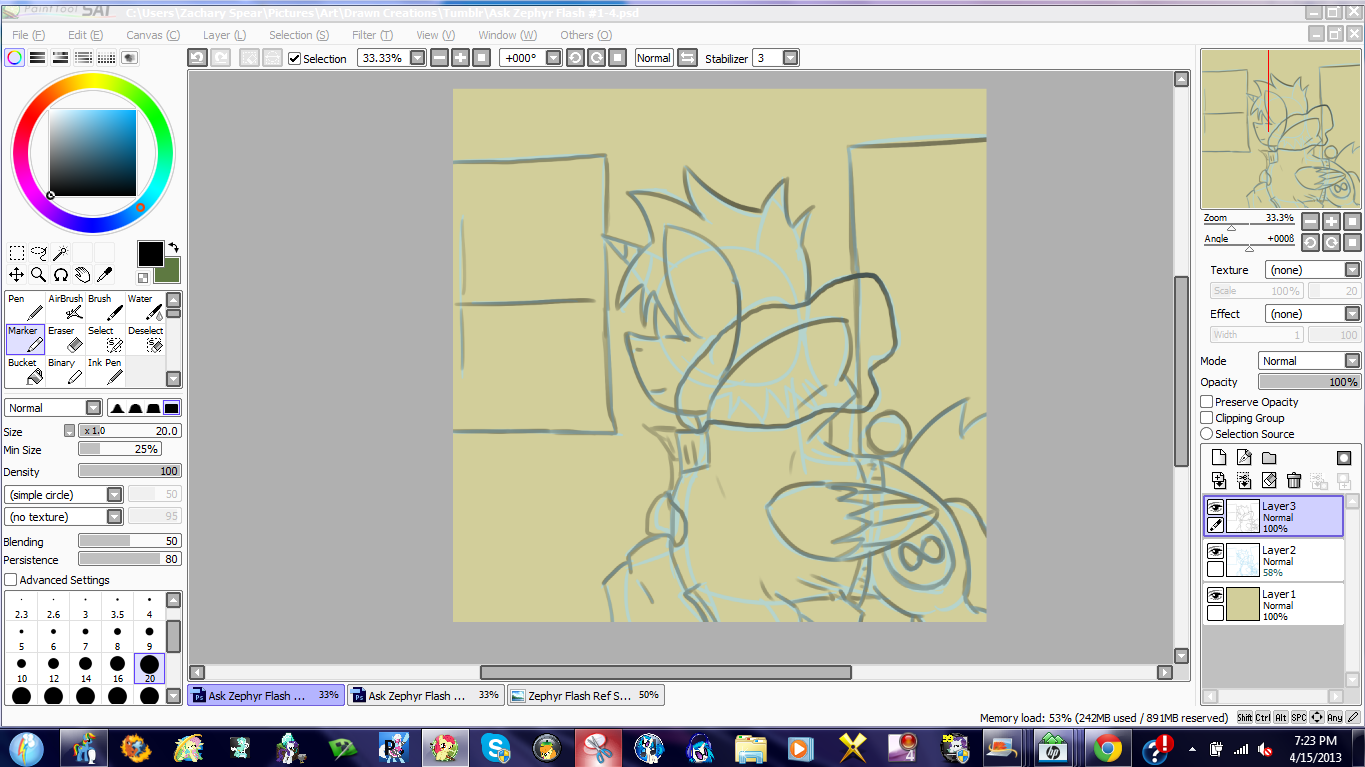Activate the hand pan tool
This screenshot has width=1365, height=767.
83,274
